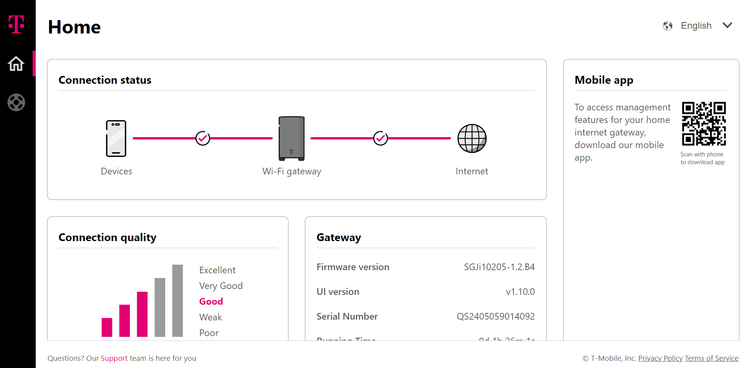Select the Devices phone icon
The width and height of the screenshot is (750, 368).
(x=116, y=138)
